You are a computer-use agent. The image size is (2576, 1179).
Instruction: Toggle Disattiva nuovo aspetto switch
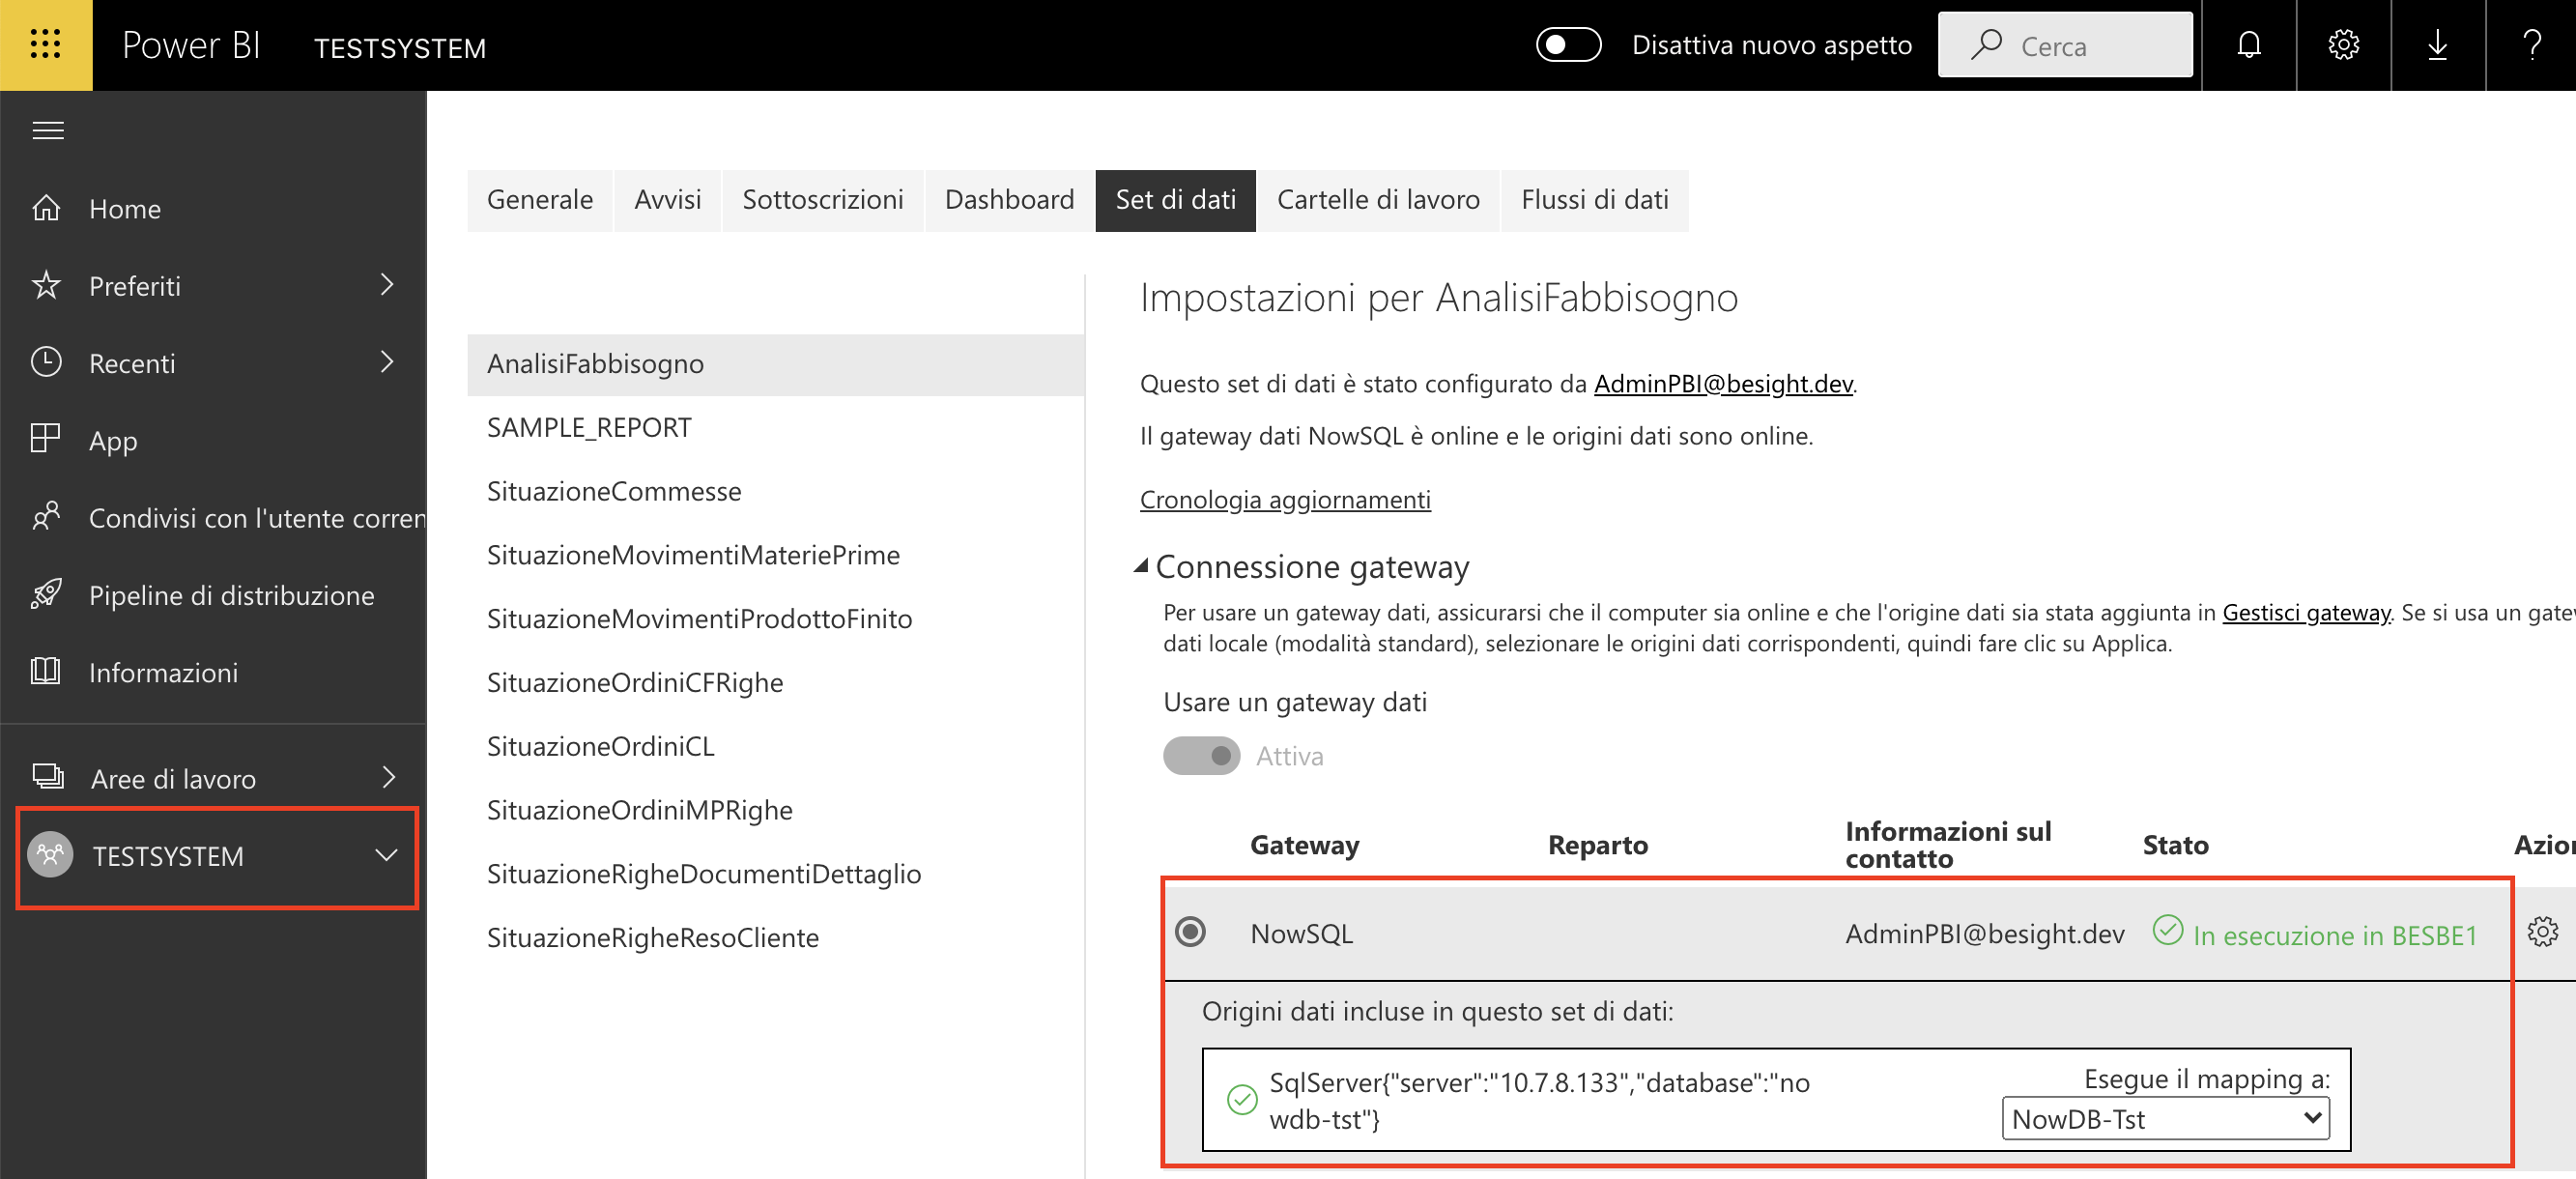(x=1569, y=45)
